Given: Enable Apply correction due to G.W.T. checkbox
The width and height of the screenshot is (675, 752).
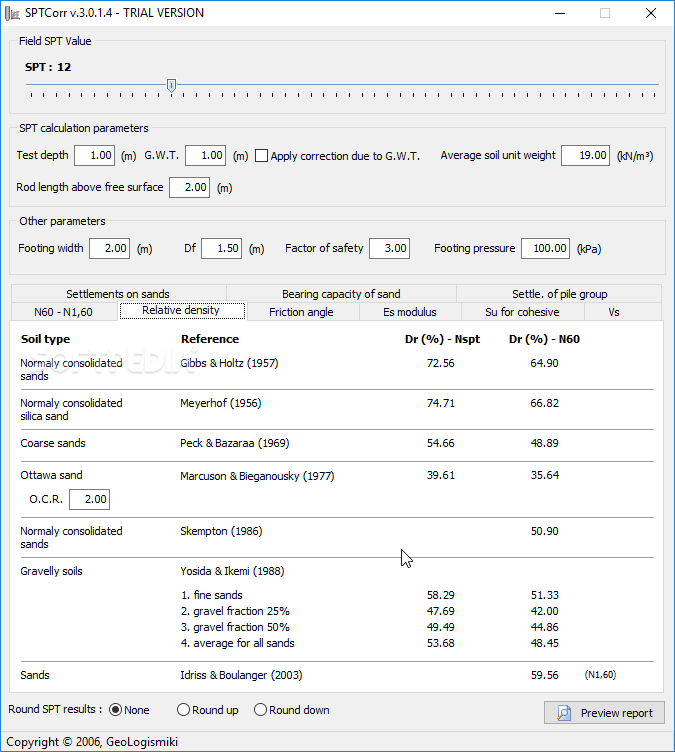Looking at the screenshot, I should pos(261,156).
